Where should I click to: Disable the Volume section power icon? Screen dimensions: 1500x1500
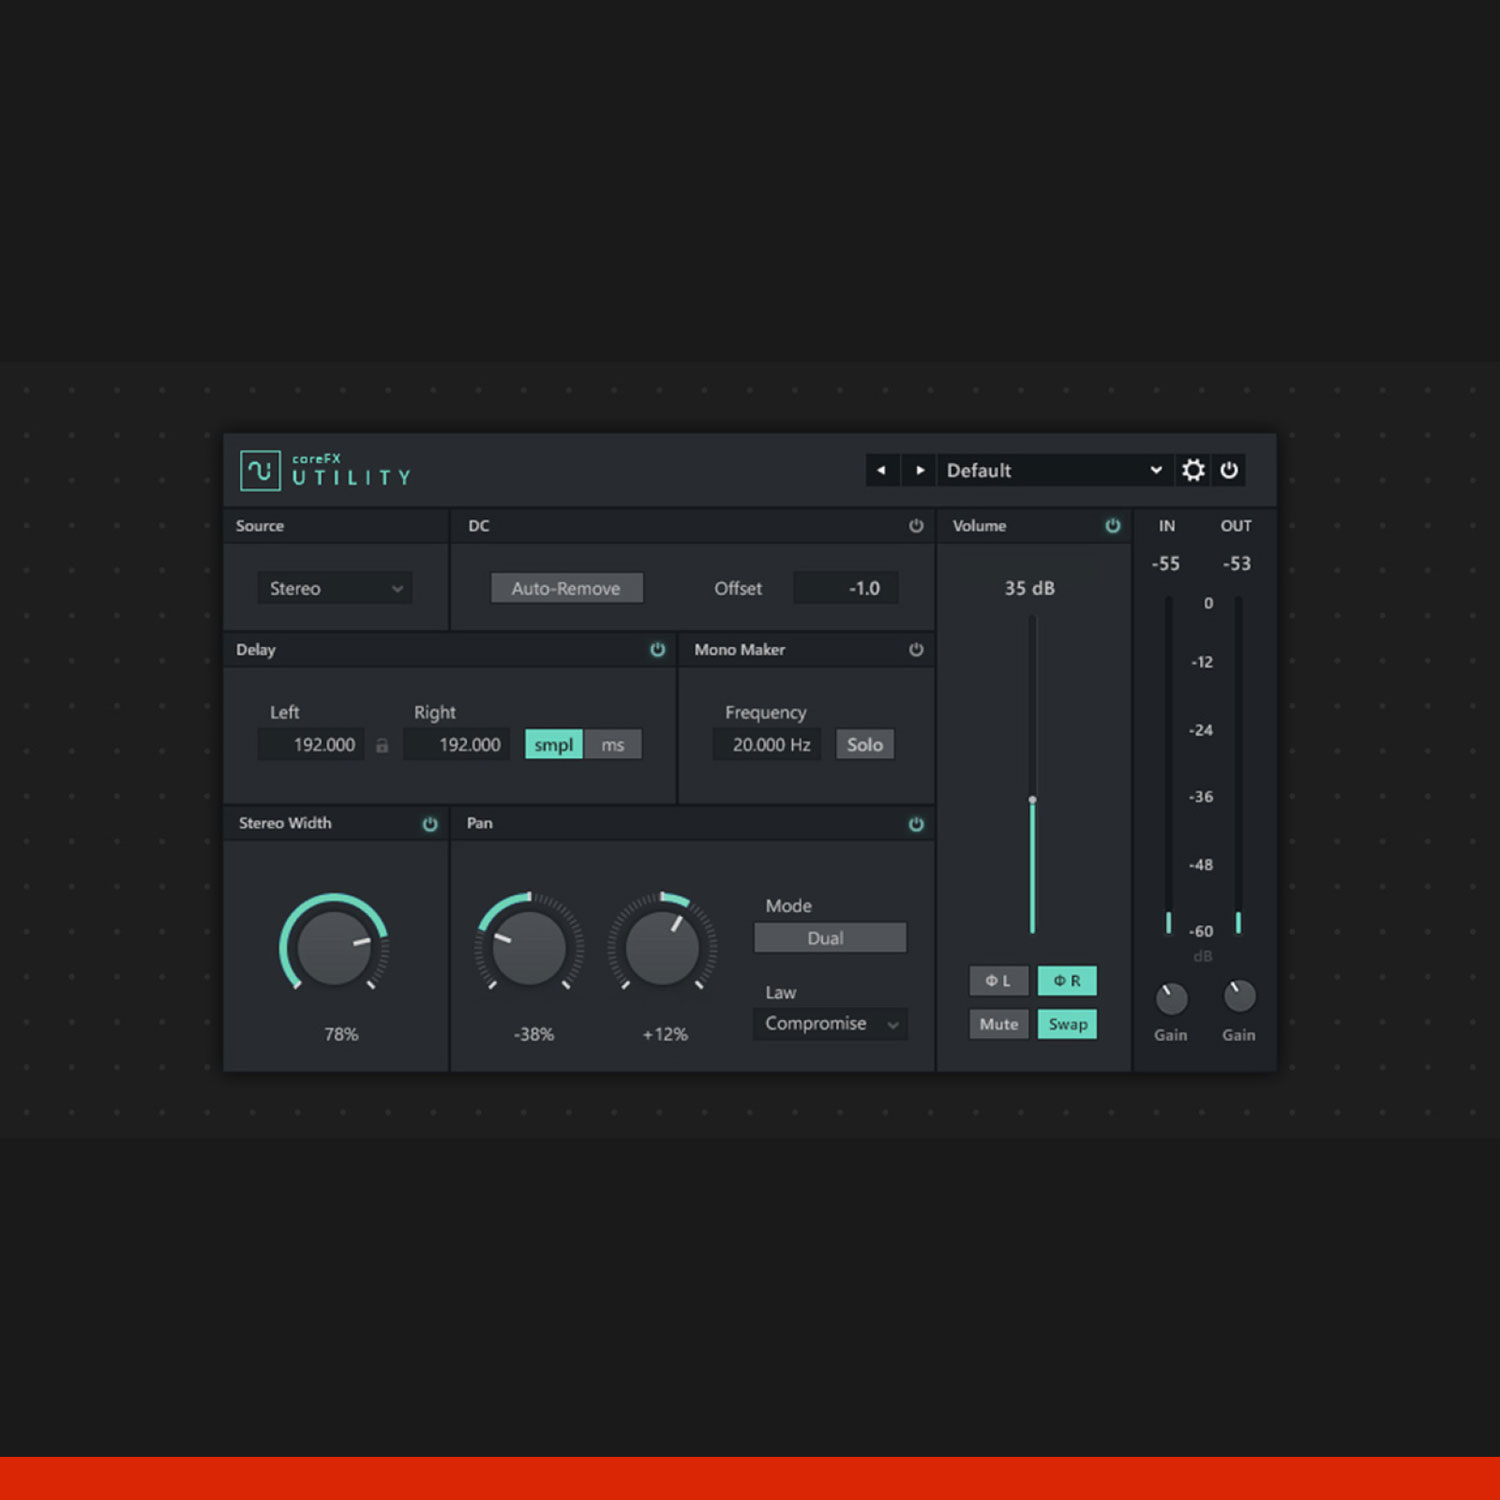[1112, 525]
